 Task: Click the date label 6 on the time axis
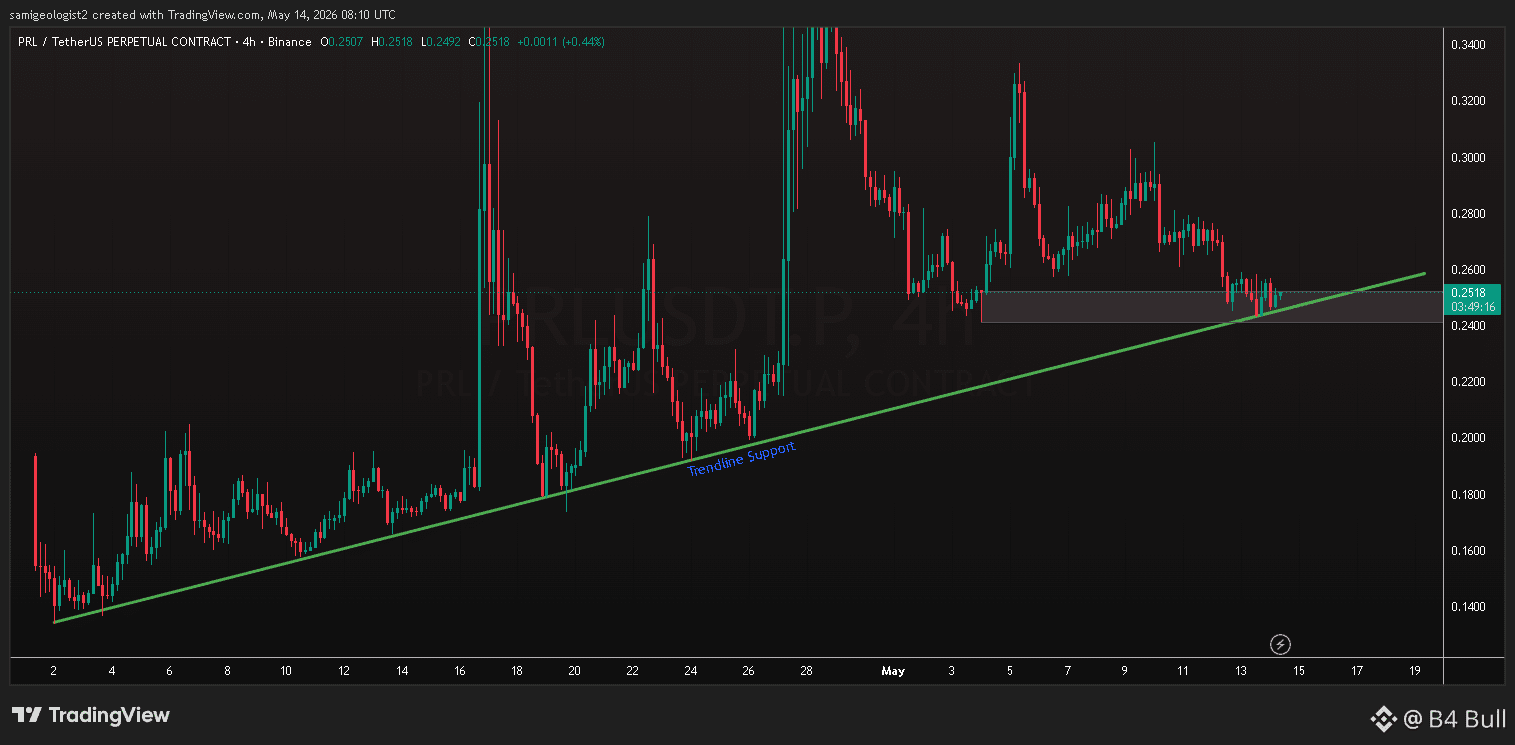pos(170,671)
